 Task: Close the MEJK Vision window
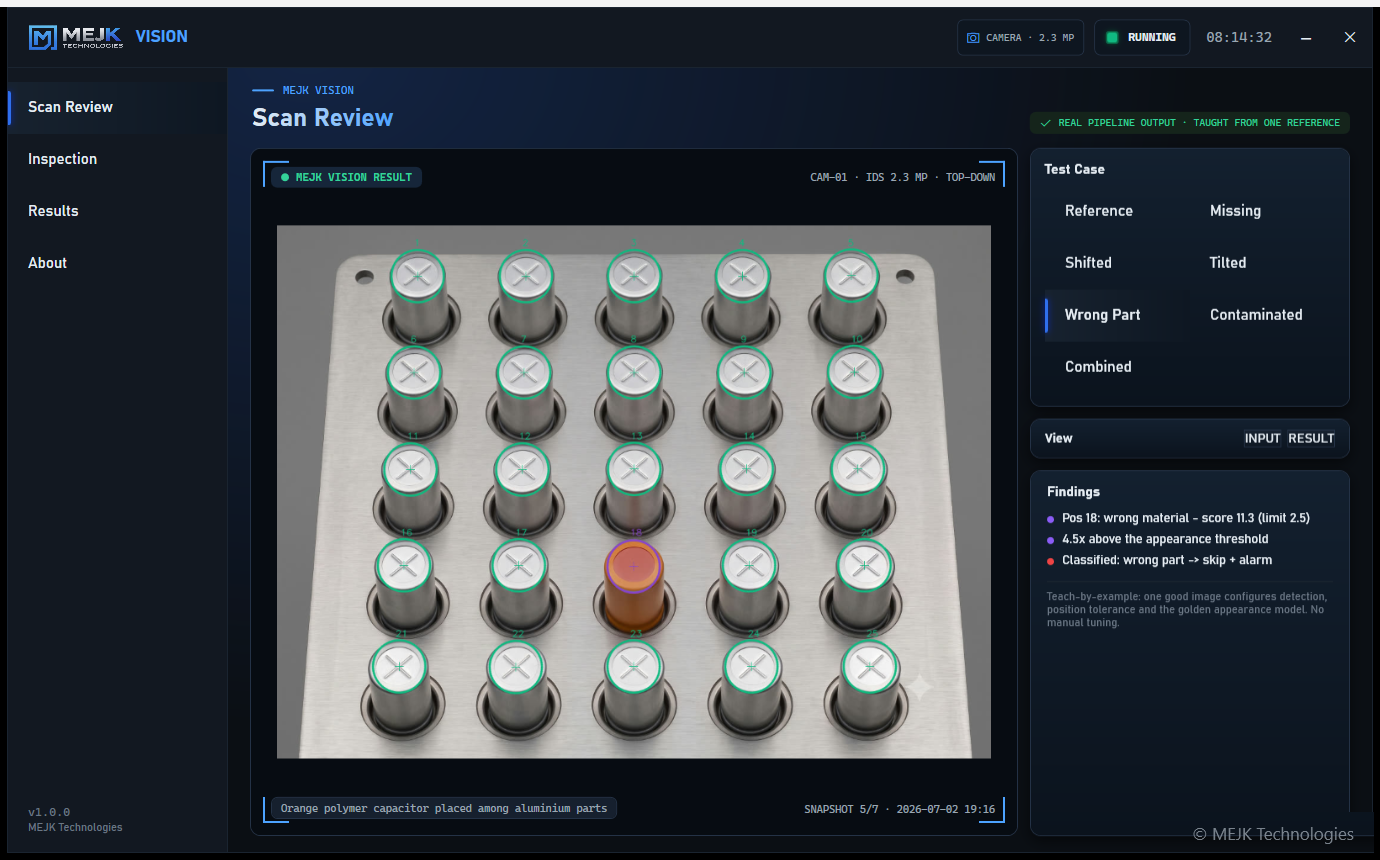click(x=1350, y=38)
